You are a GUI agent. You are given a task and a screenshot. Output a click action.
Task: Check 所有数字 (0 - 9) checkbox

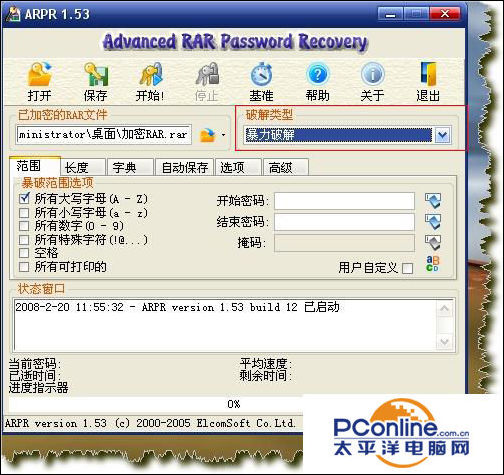pyautogui.click(x=24, y=226)
